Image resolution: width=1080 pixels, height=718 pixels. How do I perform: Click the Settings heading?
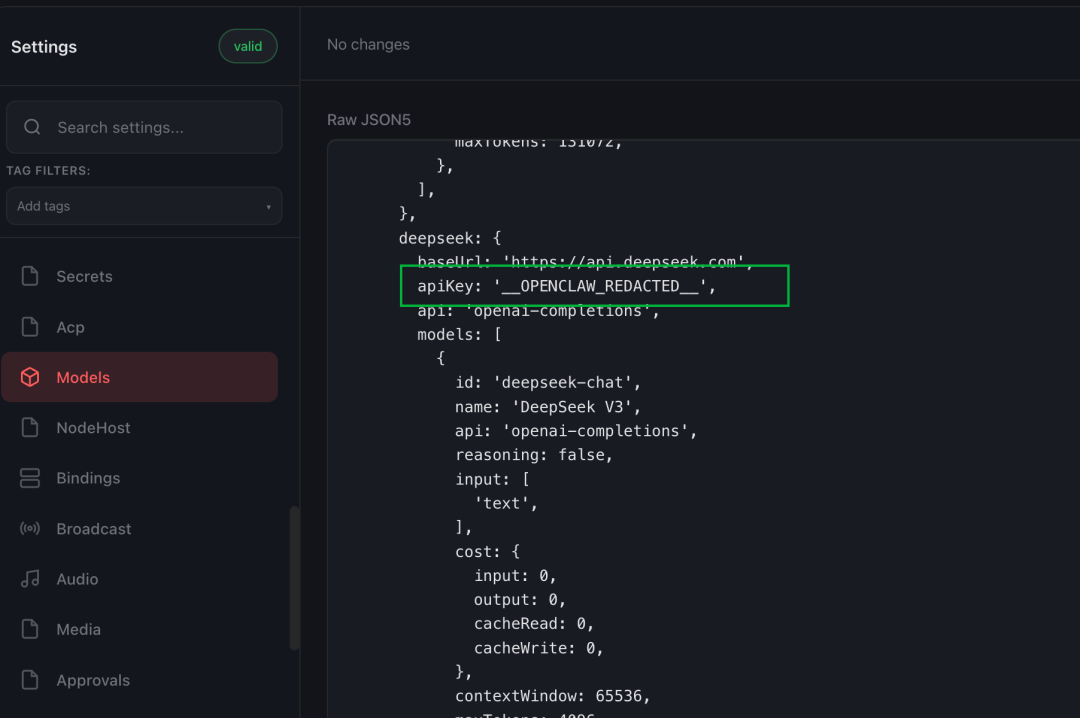pyautogui.click(x=44, y=47)
